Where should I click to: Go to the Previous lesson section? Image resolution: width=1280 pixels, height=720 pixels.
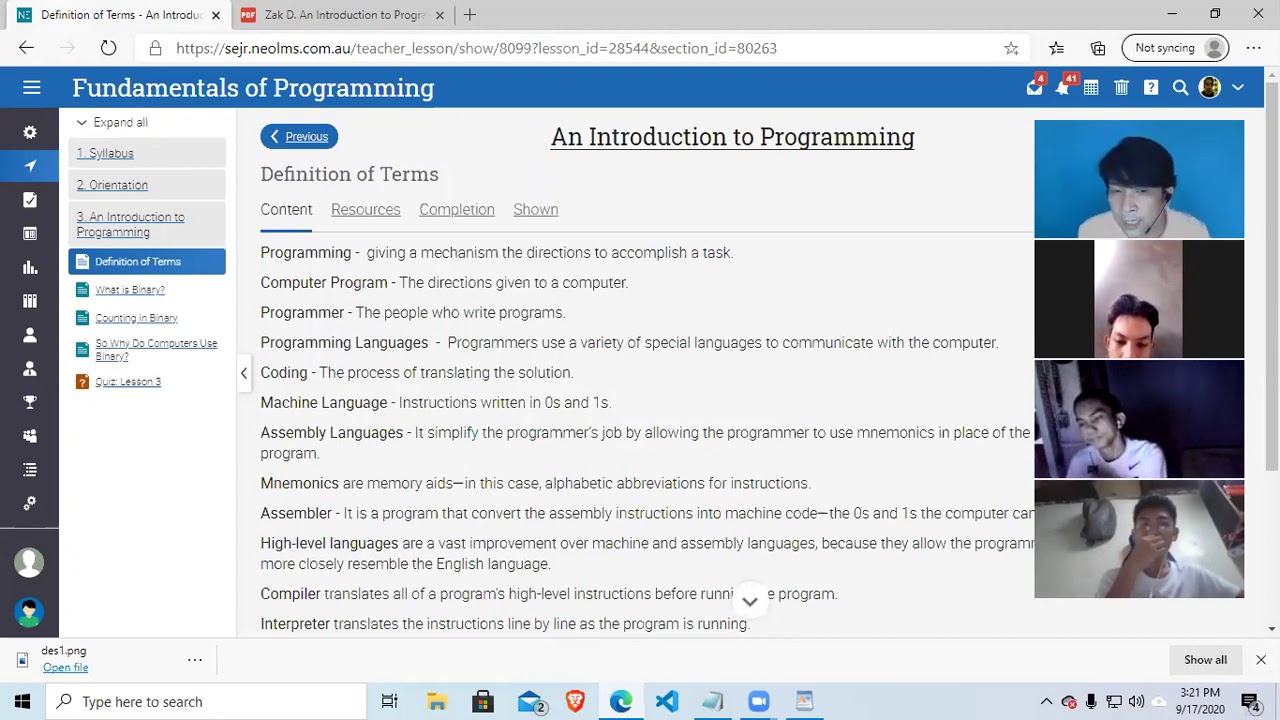299,137
